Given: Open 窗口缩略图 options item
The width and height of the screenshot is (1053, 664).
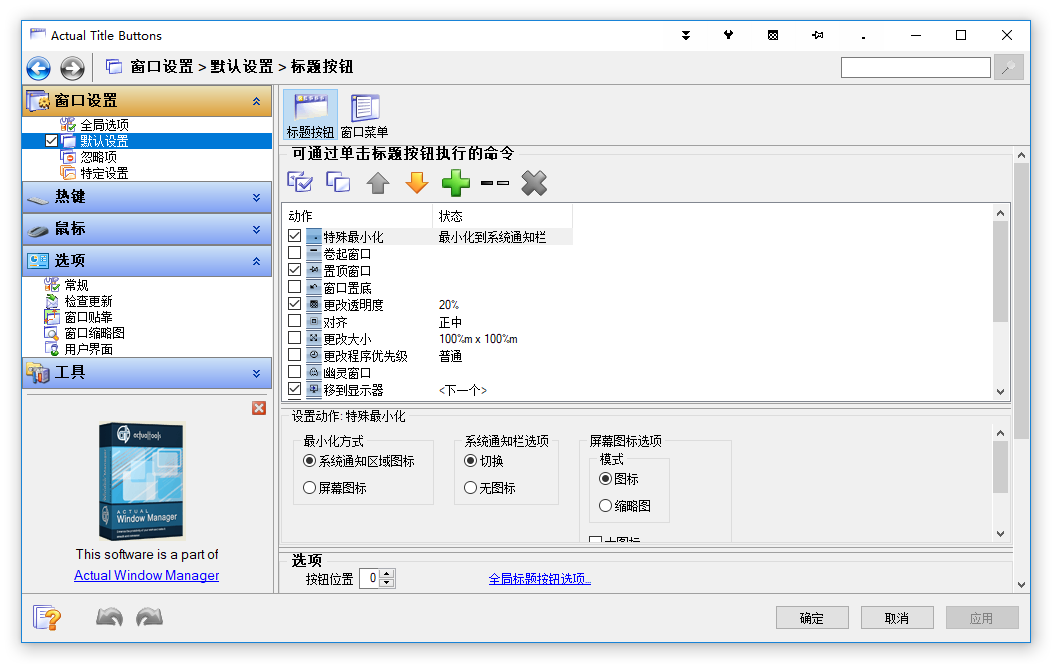Looking at the screenshot, I should [x=94, y=333].
